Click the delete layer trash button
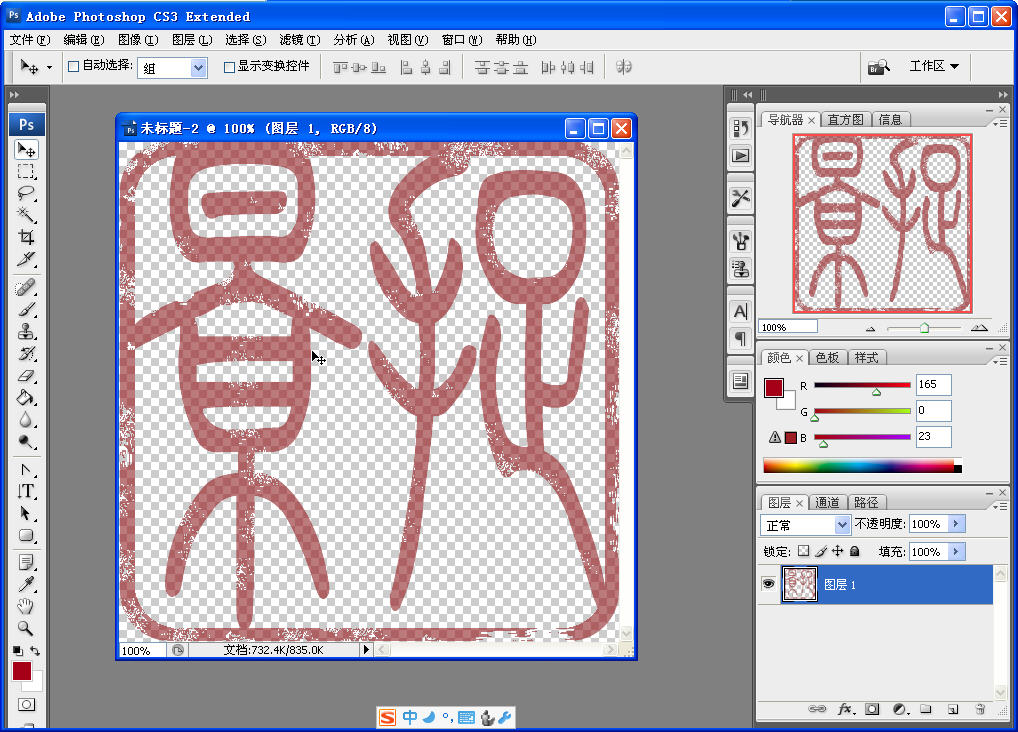The height and width of the screenshot is (732, 1018). [x=979, y=709]
